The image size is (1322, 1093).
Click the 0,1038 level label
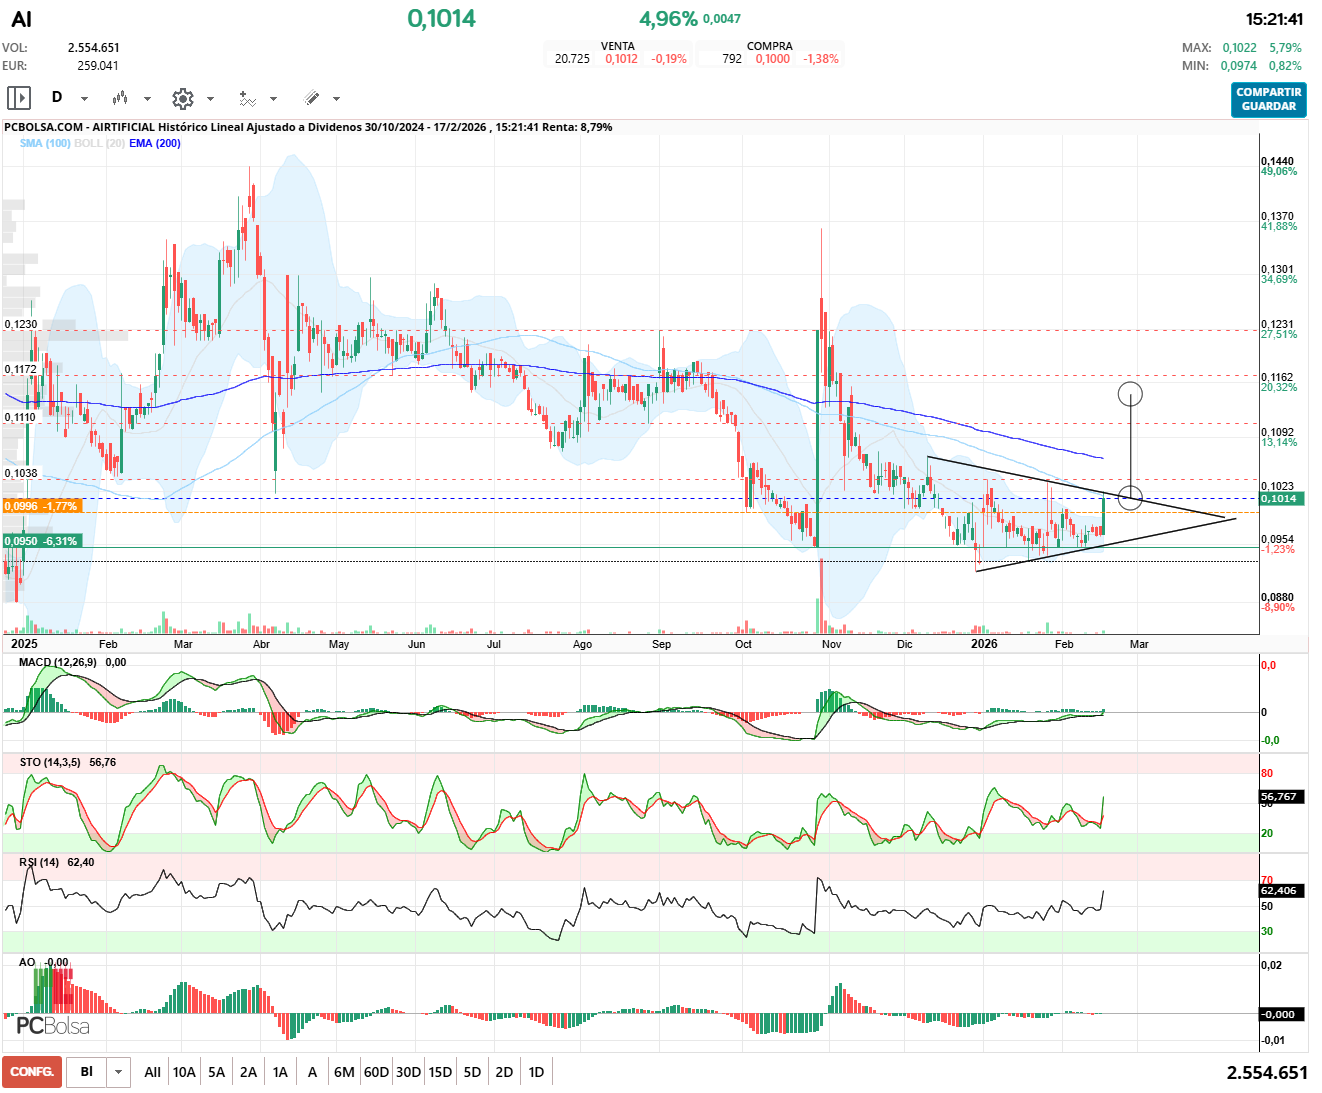tap(21, 473)
